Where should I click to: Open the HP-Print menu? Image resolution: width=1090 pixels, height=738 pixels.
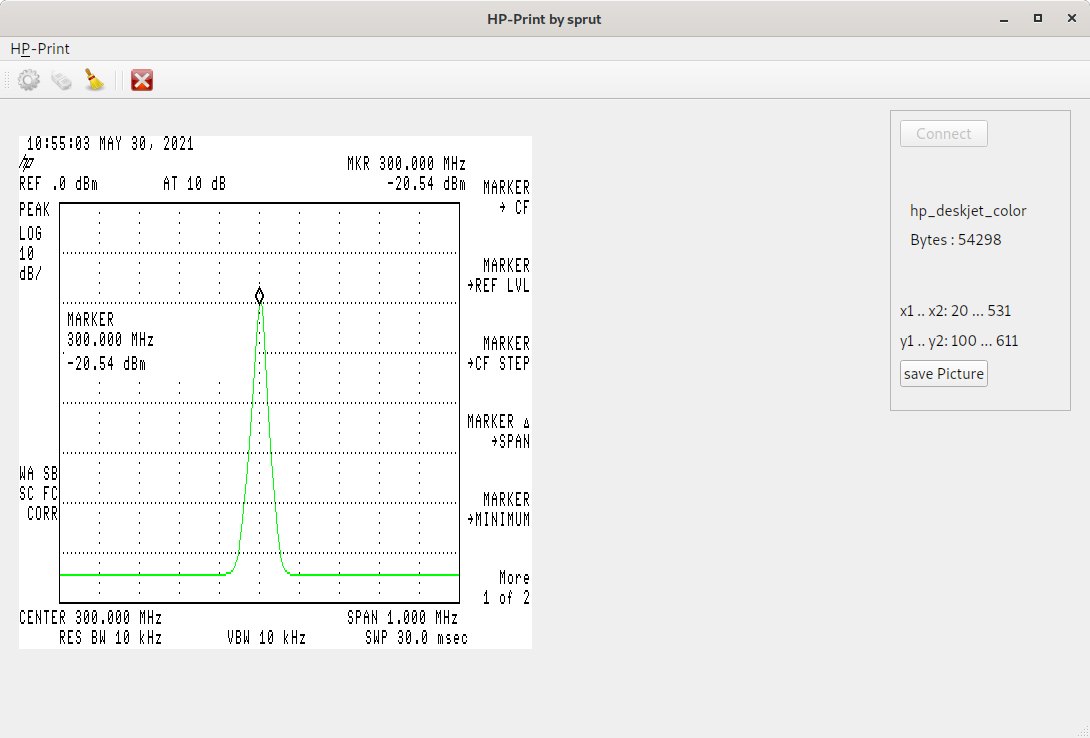(40, 48)
